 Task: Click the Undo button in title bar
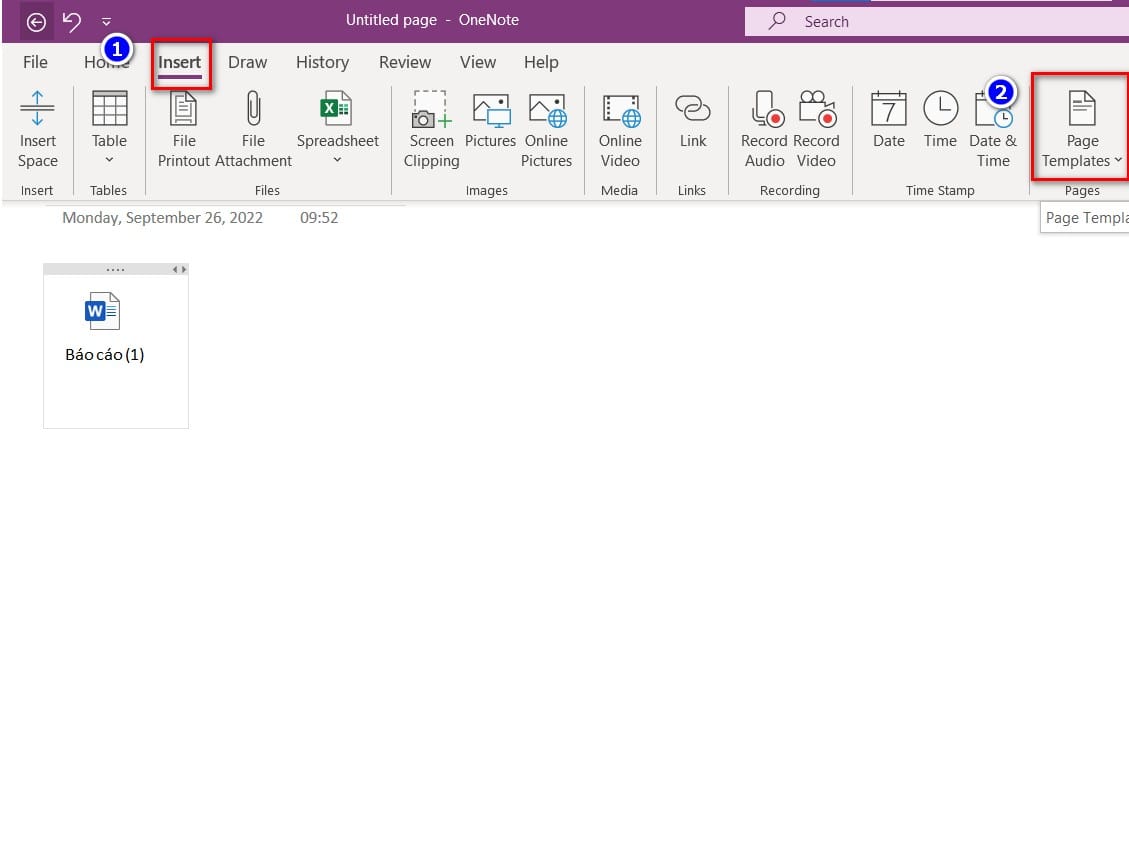click(72, 21)
